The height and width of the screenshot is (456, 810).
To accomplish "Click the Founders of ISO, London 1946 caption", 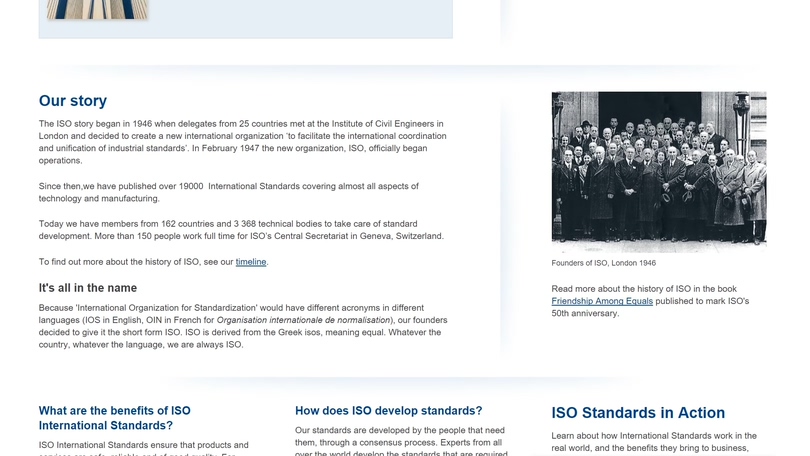I will coord(603,263).
